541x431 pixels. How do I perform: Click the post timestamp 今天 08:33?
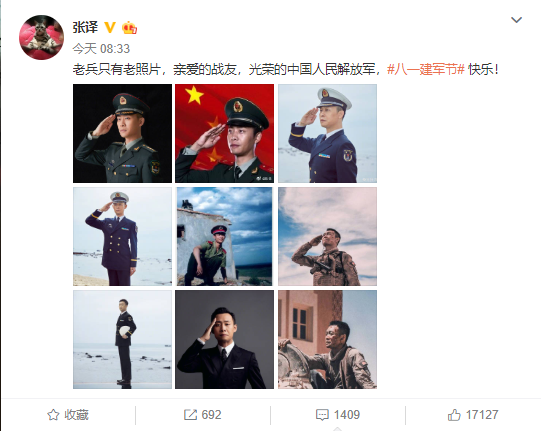pyautogui.click(x=101, y=49)
